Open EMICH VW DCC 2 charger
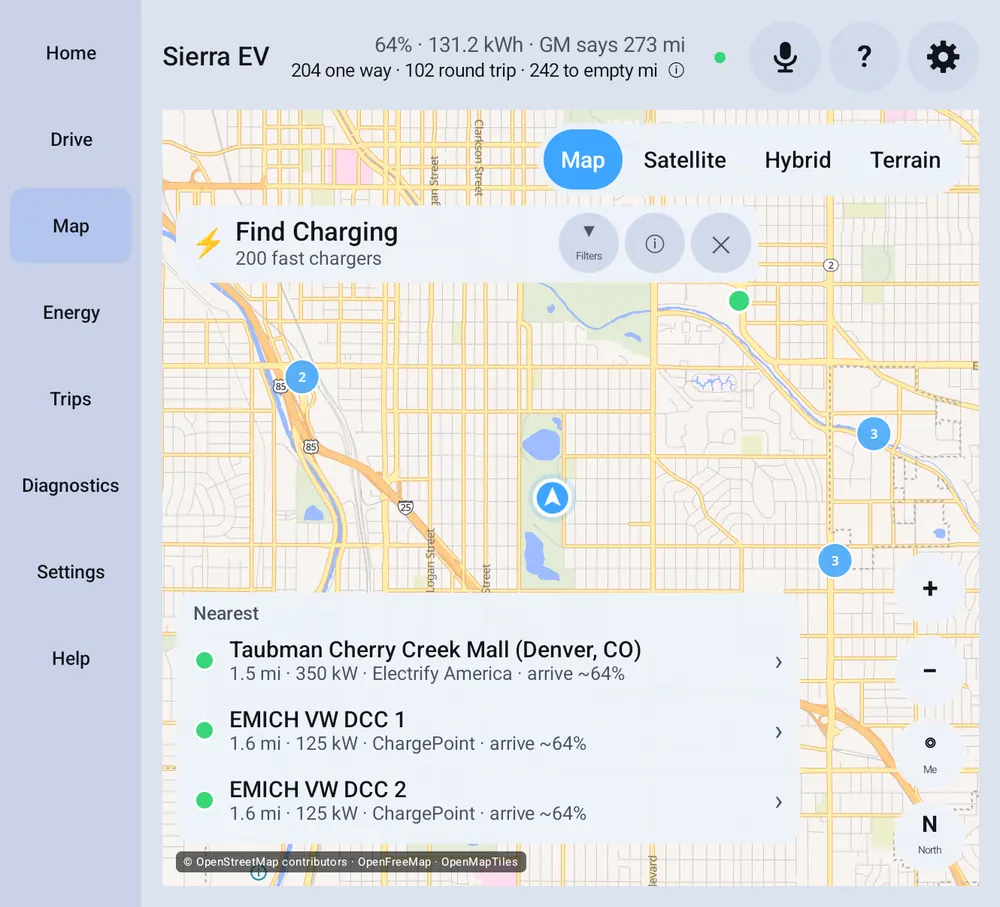 point(488,801)
